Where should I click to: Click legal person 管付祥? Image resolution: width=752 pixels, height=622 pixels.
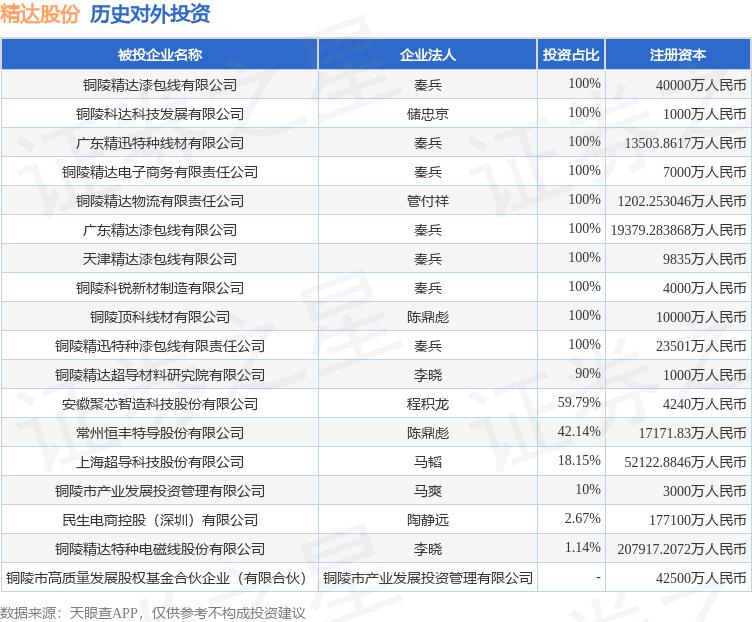tap(427, 201)
